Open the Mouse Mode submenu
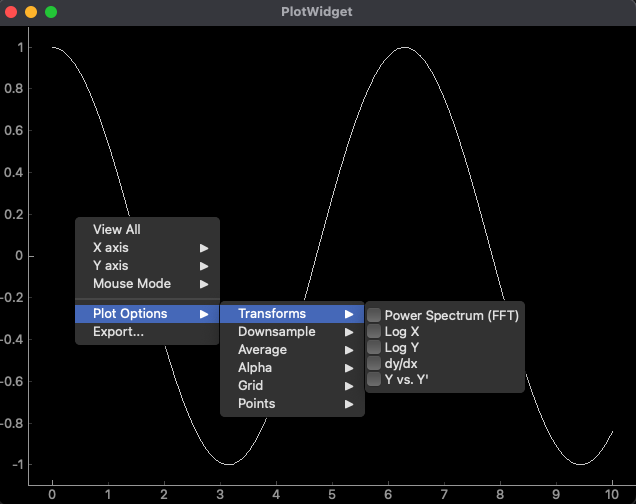 [147, 283]
